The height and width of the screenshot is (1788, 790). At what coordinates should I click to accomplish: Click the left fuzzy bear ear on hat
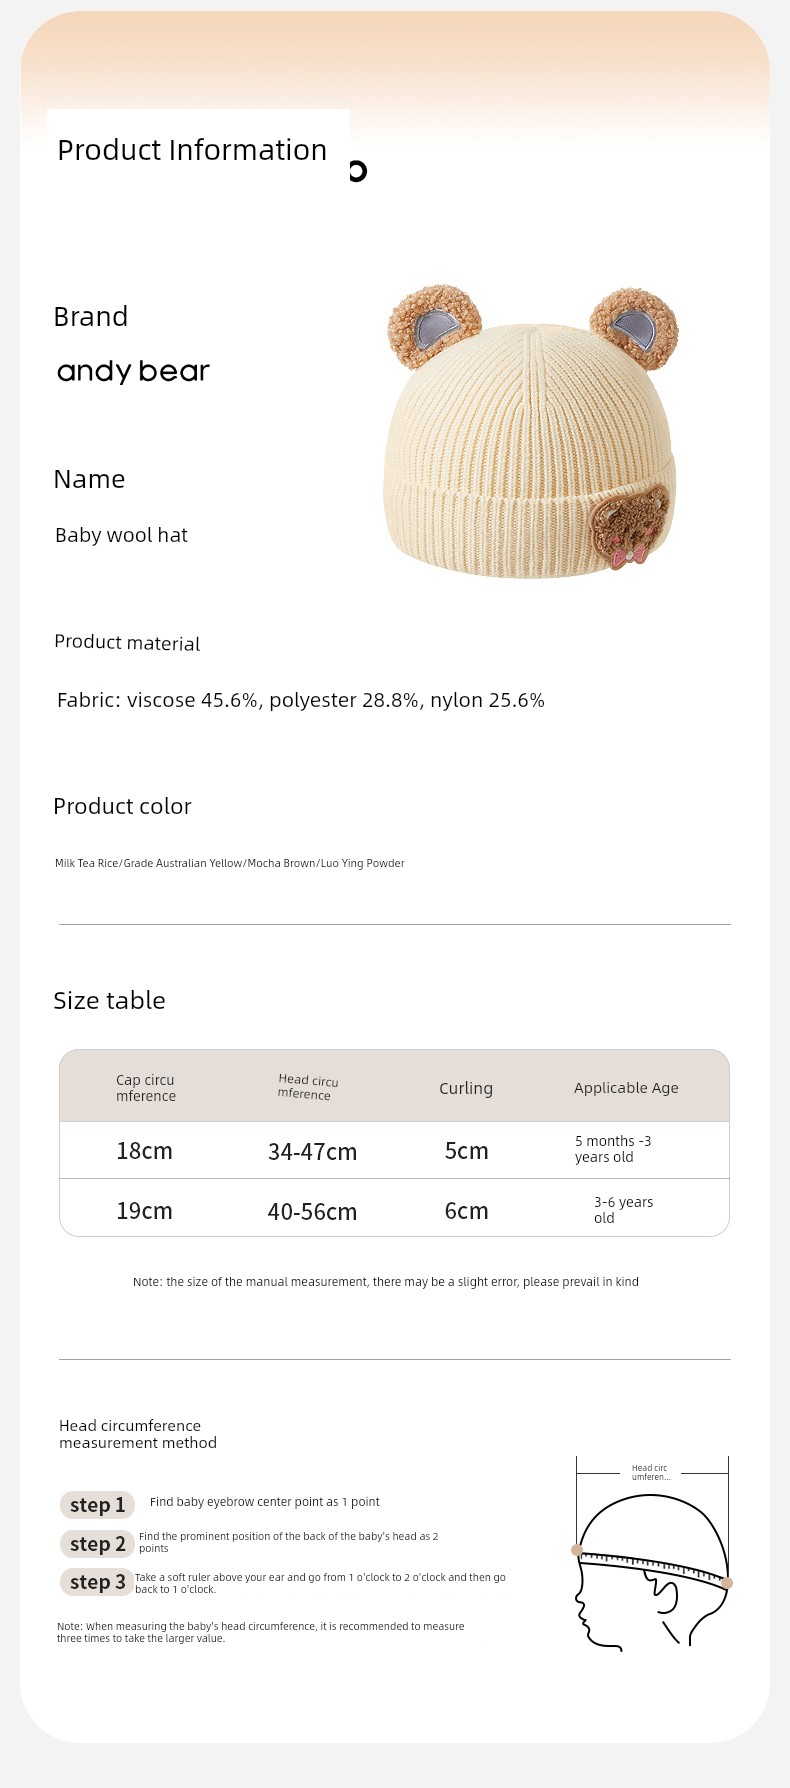coord(434,326)
